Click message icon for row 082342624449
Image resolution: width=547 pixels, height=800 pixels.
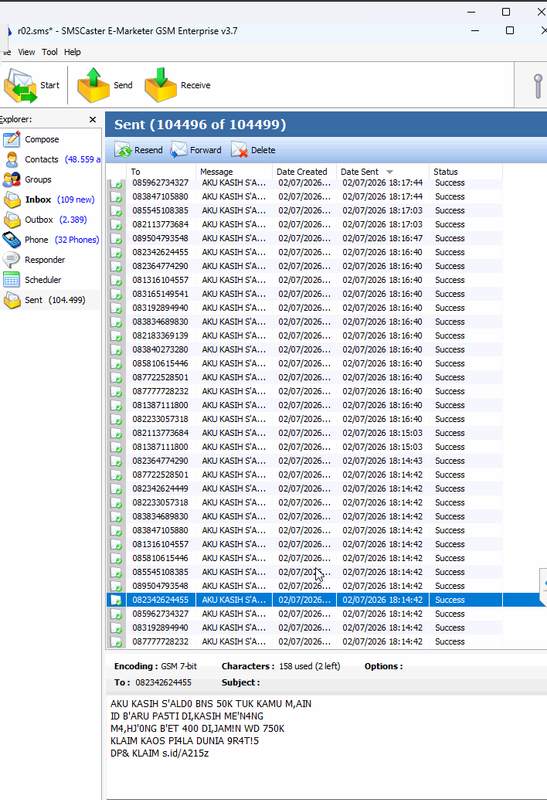point(116,489)
